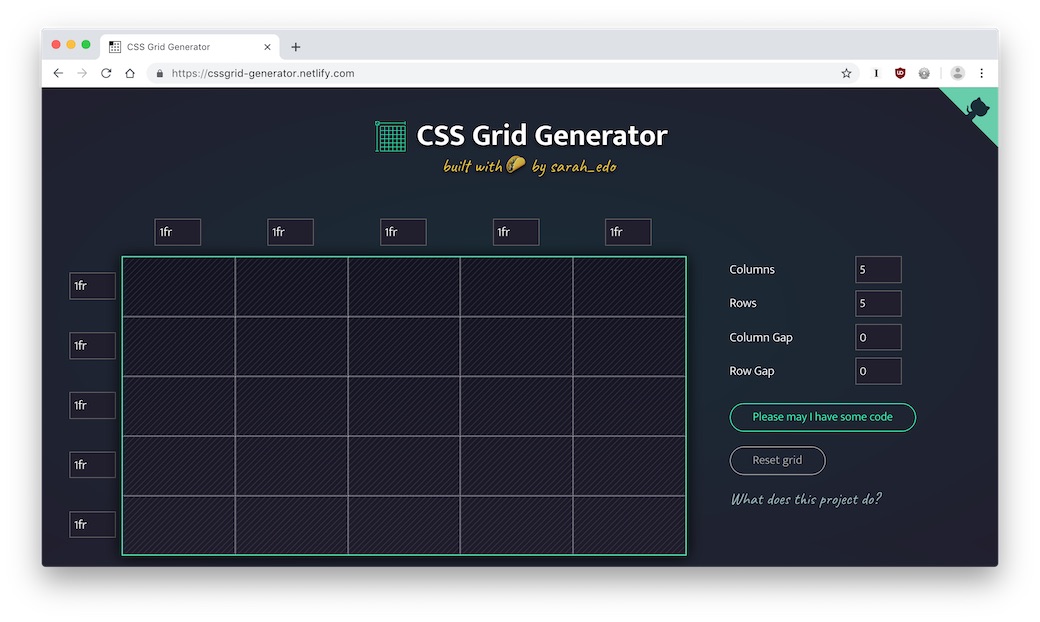Select the top-right grid cell
Viewport: 1040px width, 622px height.
(629, 287)
